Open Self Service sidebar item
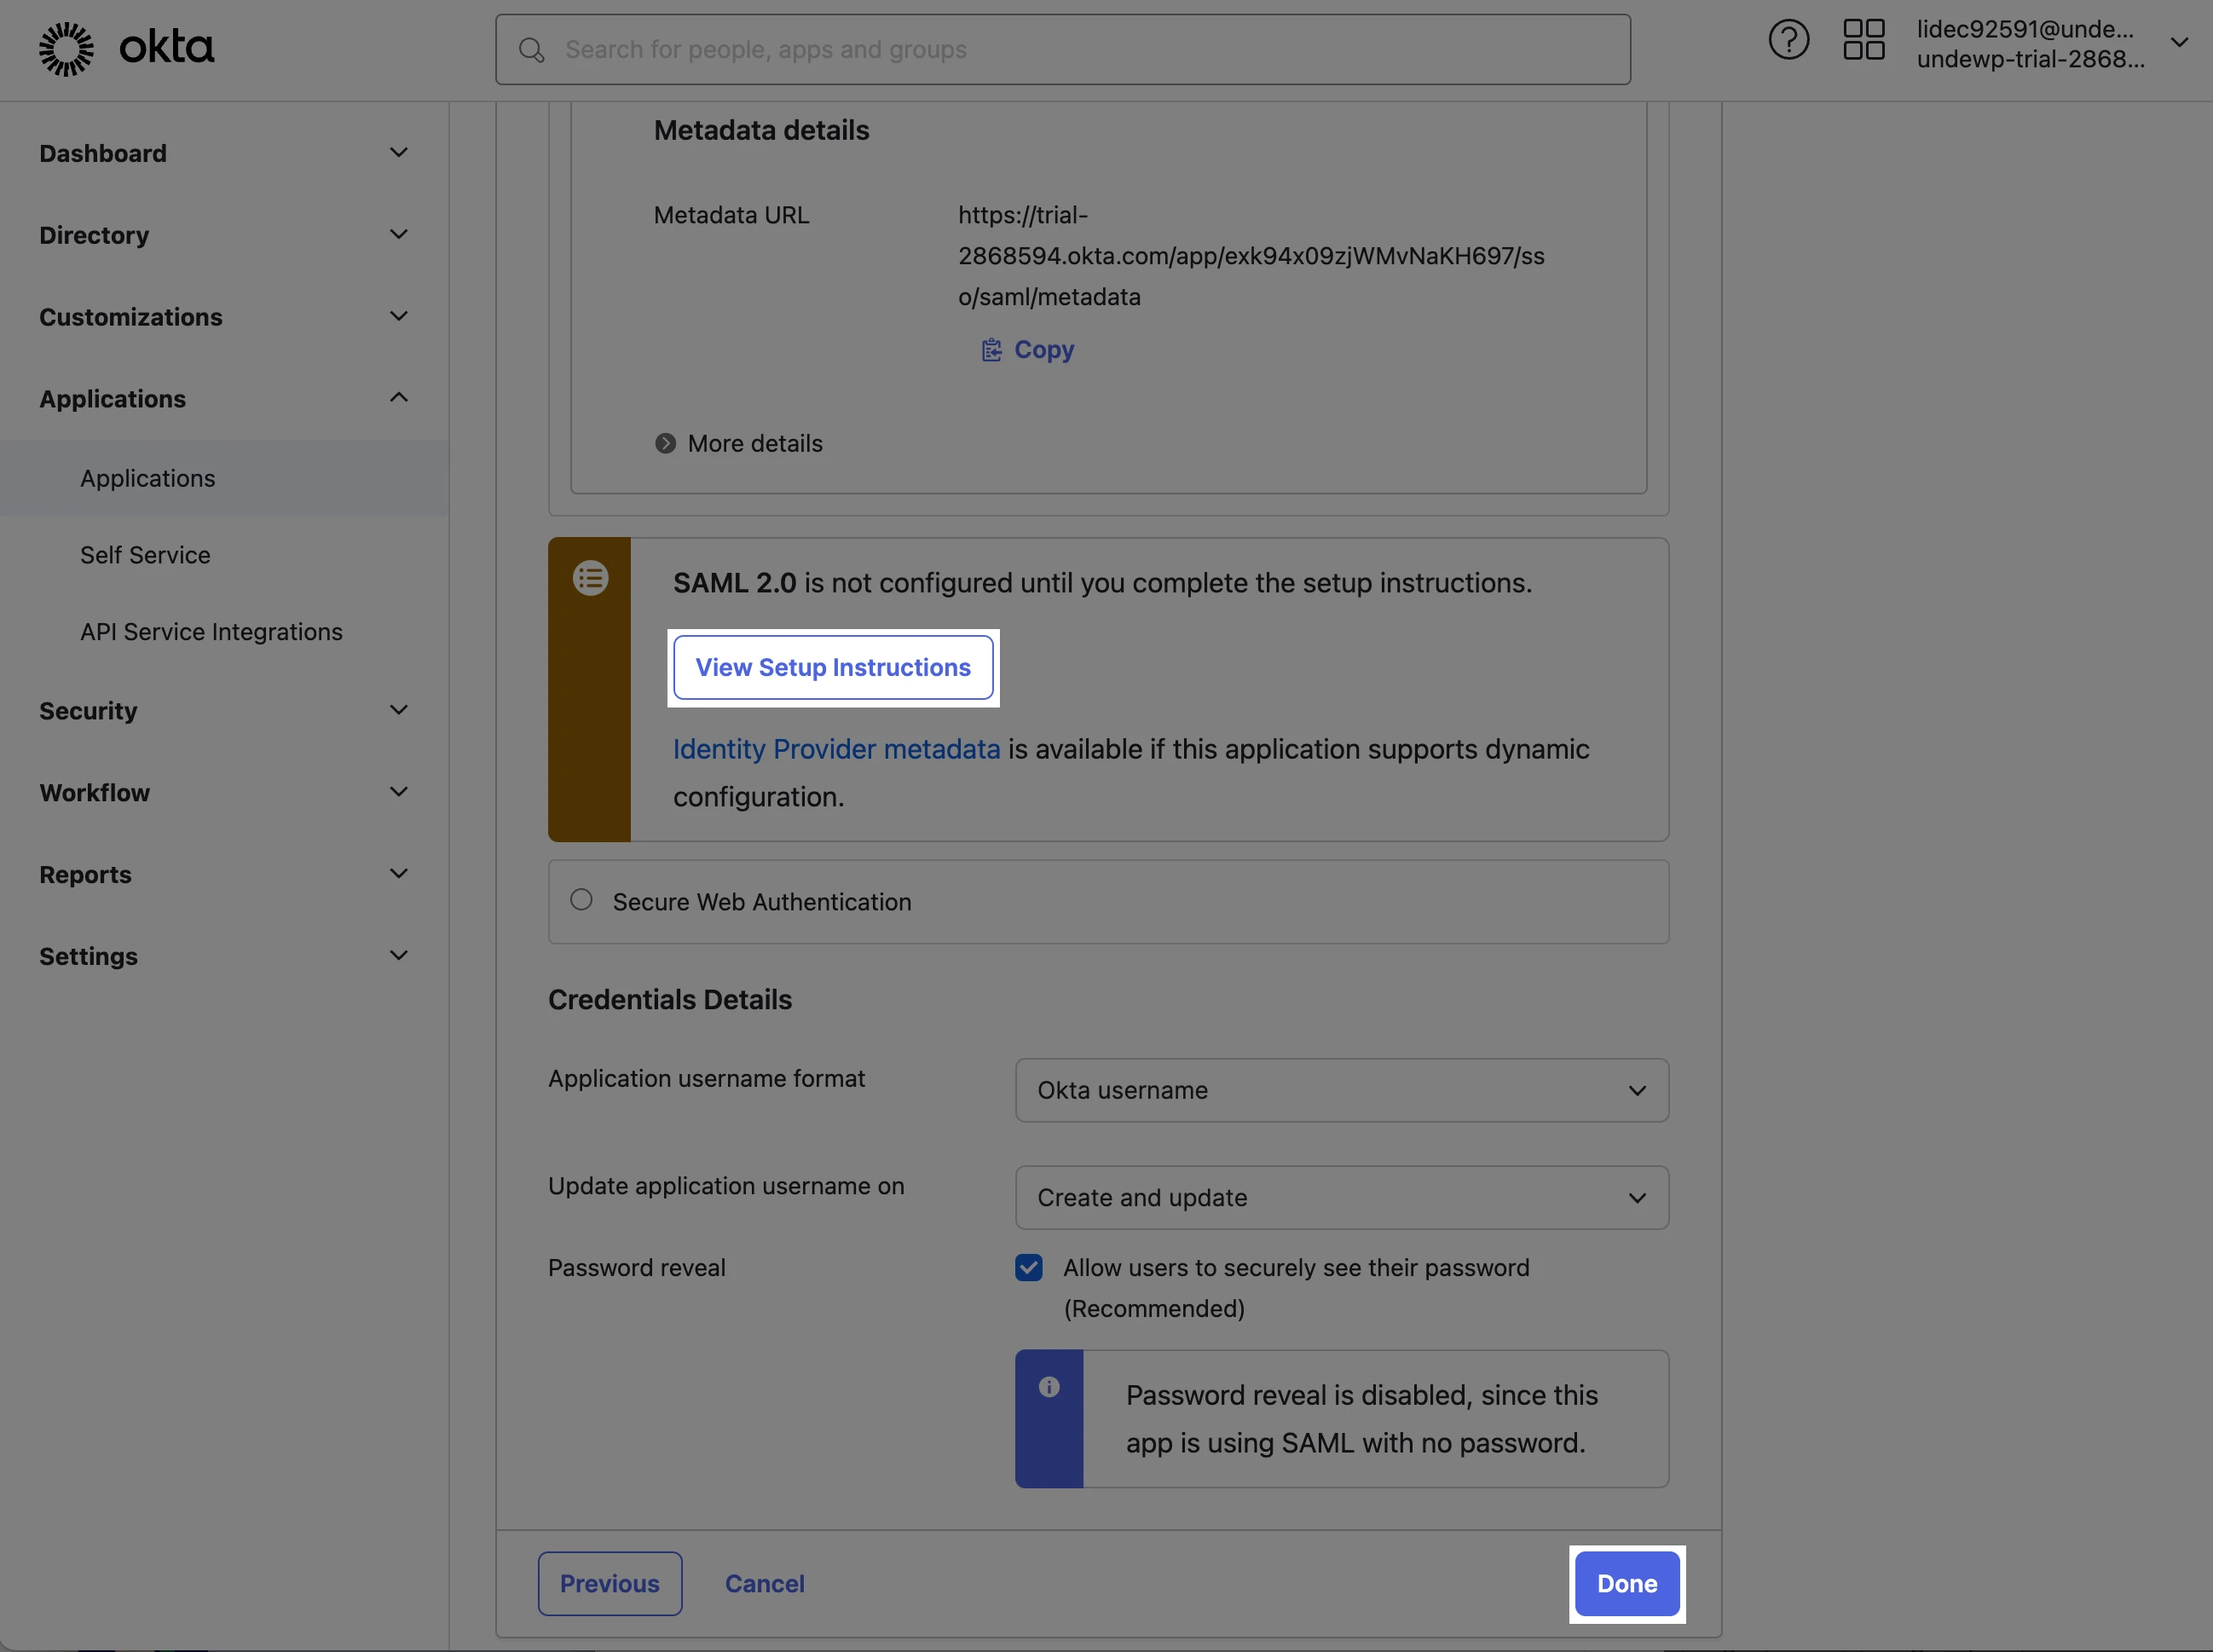 click(x=145, y=555)
